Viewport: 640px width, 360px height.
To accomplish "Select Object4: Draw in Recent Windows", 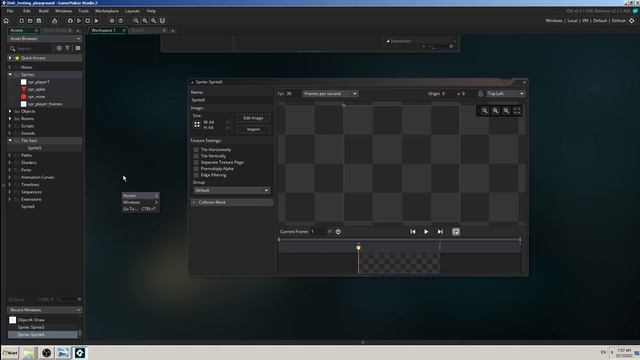I will pos(31,320).
